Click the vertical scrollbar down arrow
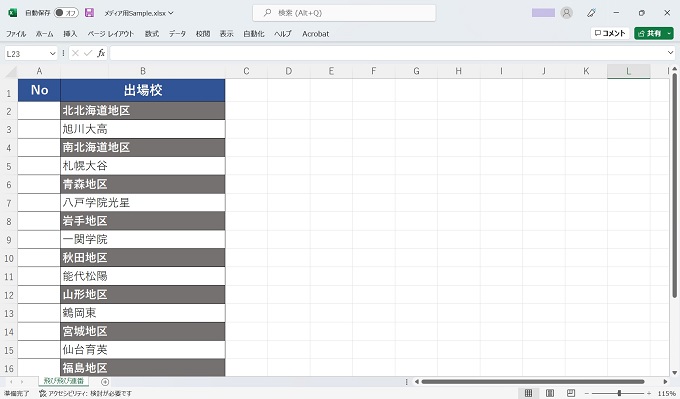Image resolution: width=680 pixels, height=399 pixels. tap(674, 373)
